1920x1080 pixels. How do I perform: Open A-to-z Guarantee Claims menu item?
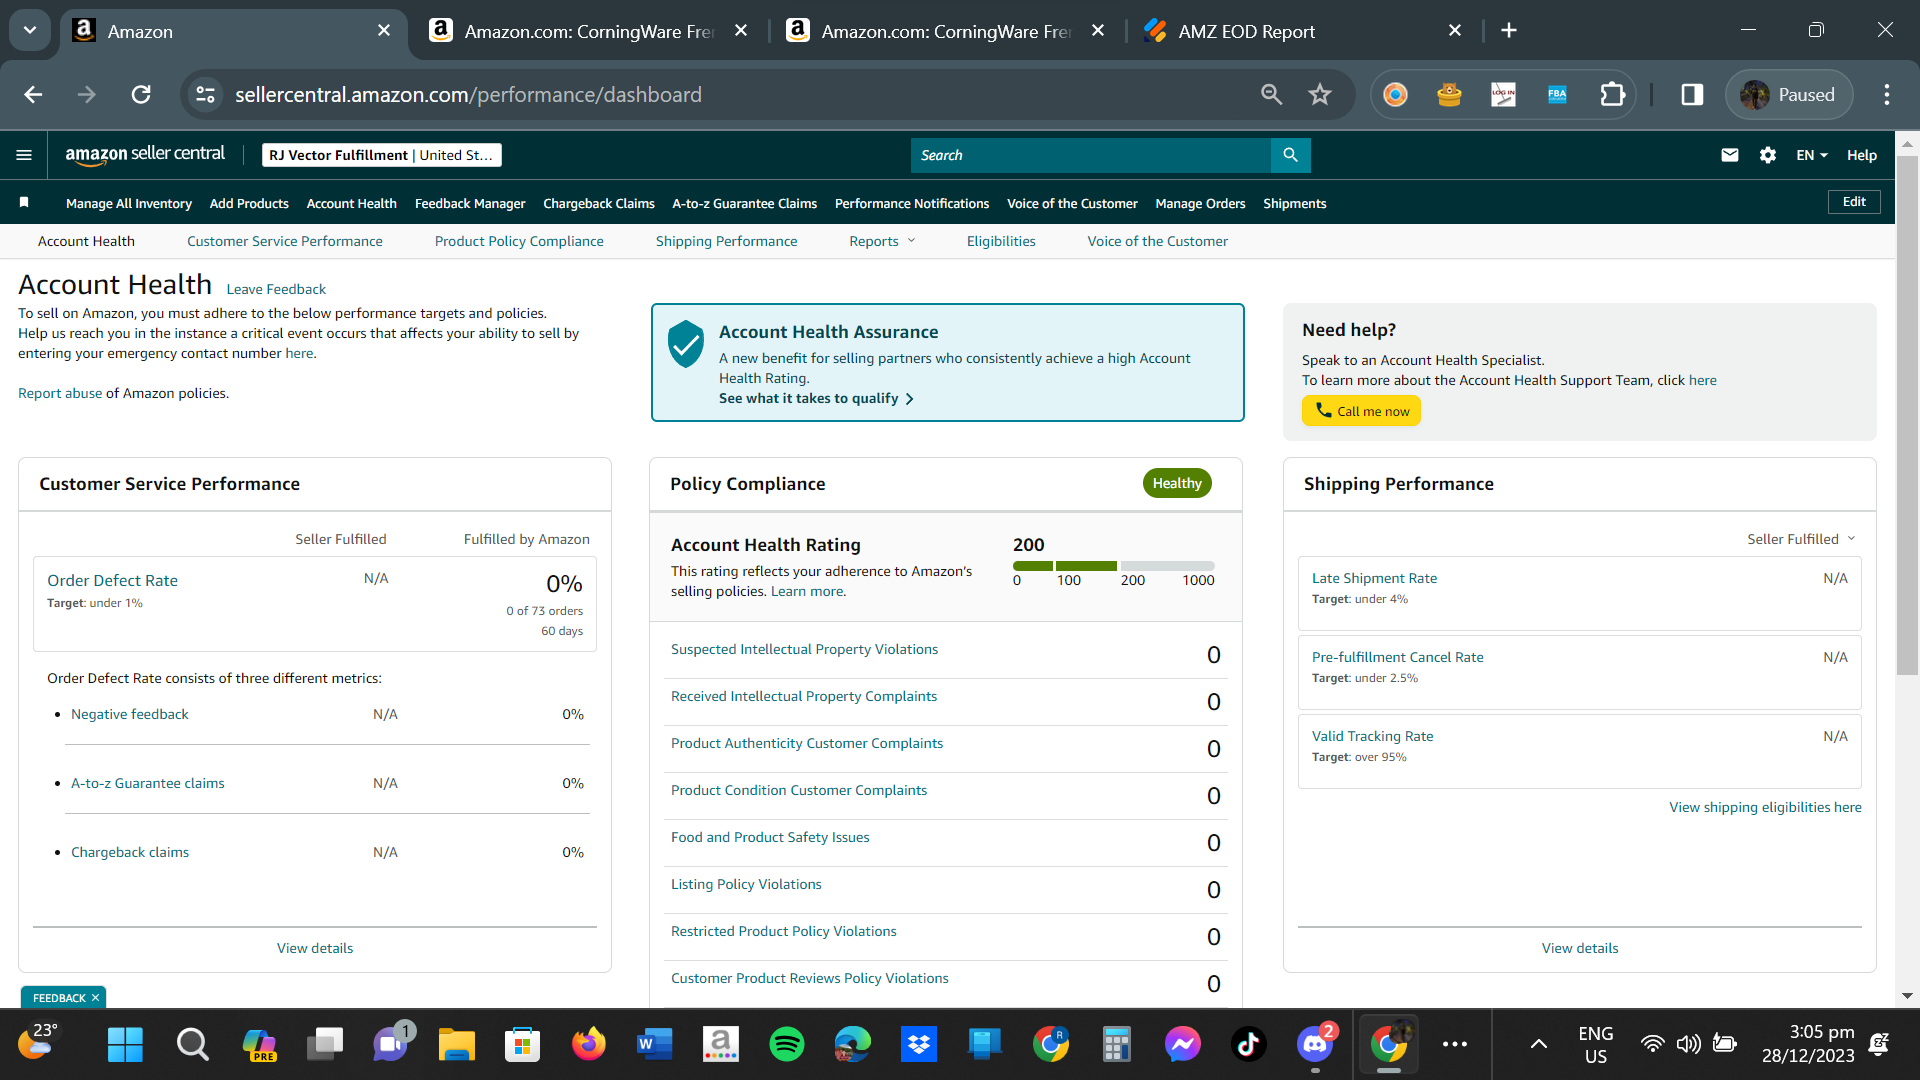744,203
